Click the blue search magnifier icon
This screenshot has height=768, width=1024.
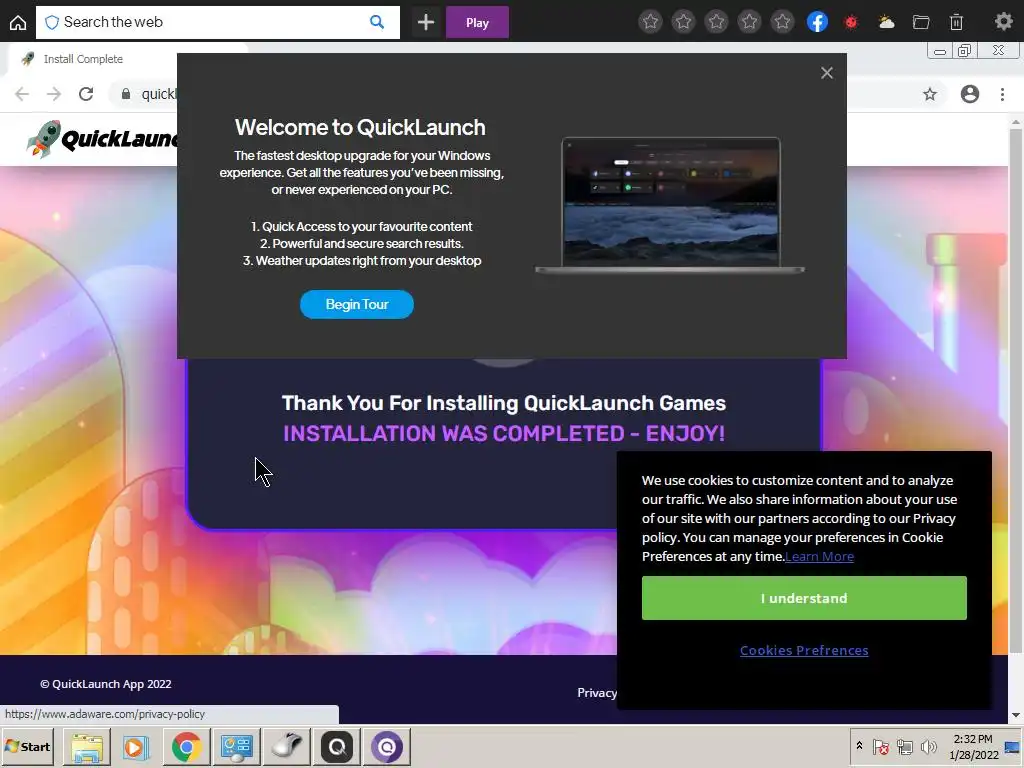tap(377, 22)
